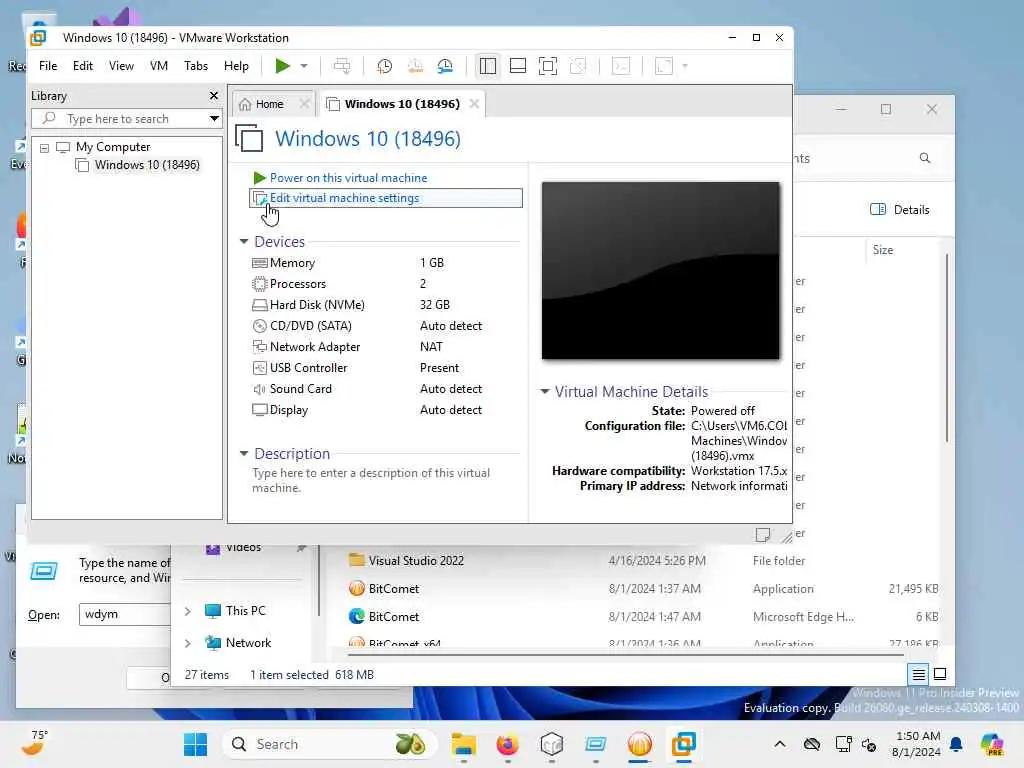Open the File menu in VMware

(48, 66)
